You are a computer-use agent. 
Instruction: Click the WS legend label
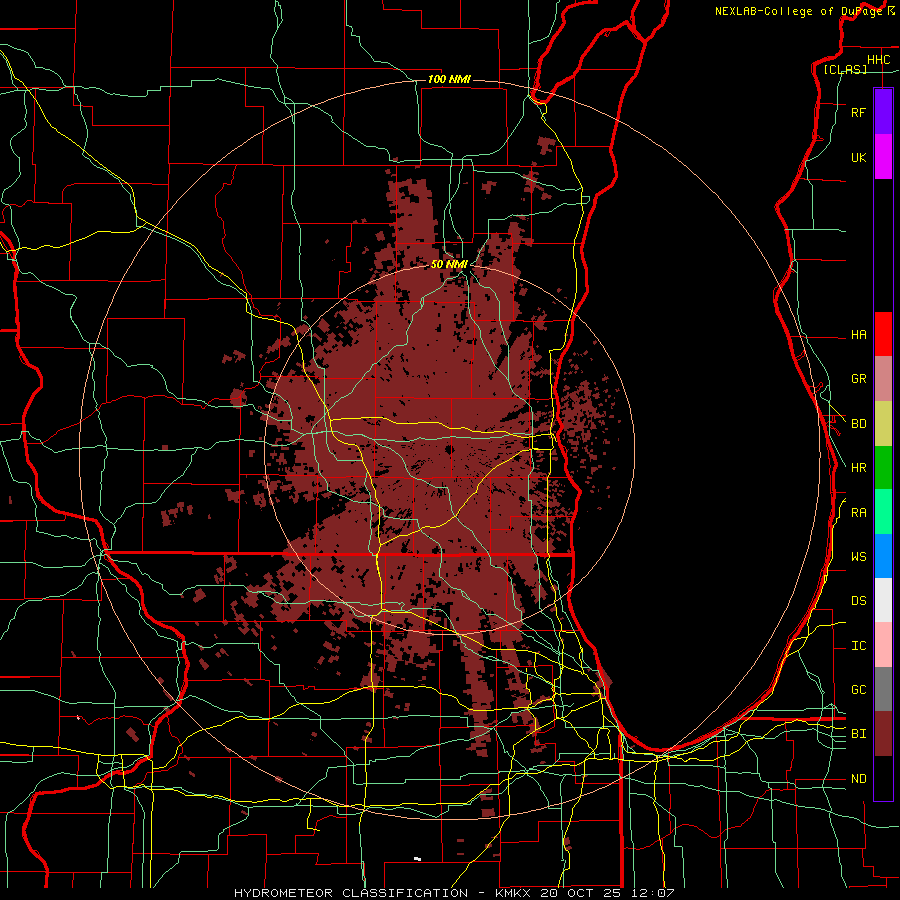858,557
